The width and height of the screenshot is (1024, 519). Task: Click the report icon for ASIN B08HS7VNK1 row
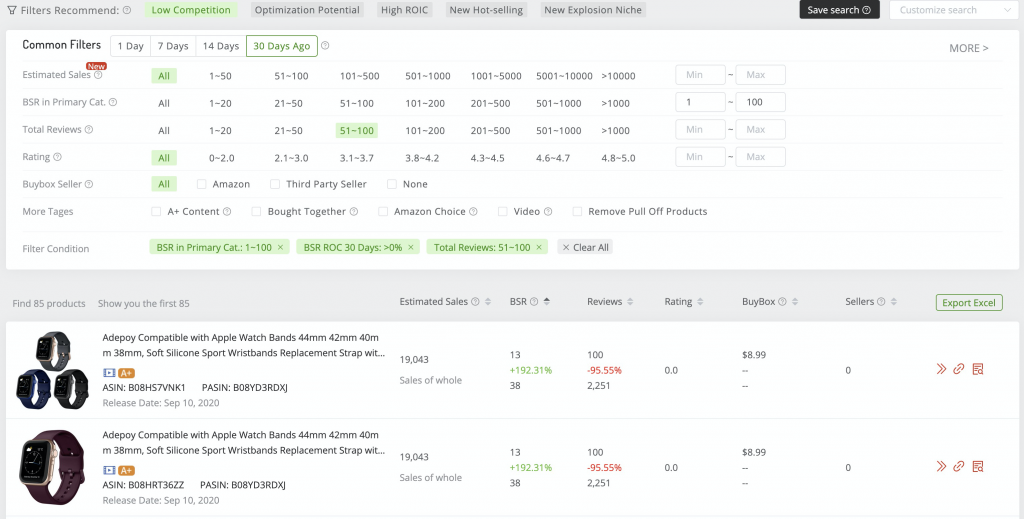coord(978,370)
